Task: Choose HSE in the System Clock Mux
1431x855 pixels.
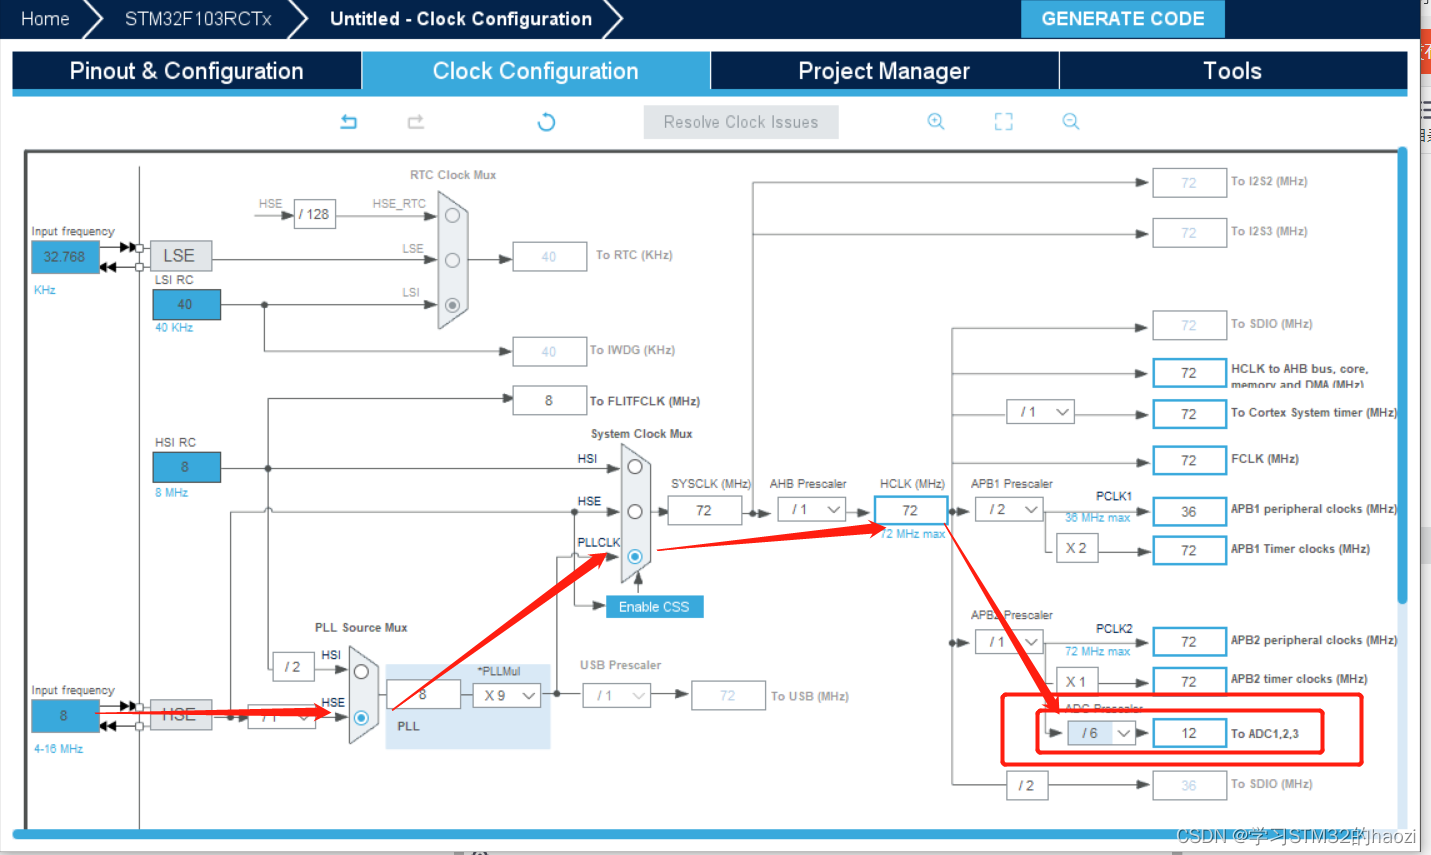Action: point(635,512)
